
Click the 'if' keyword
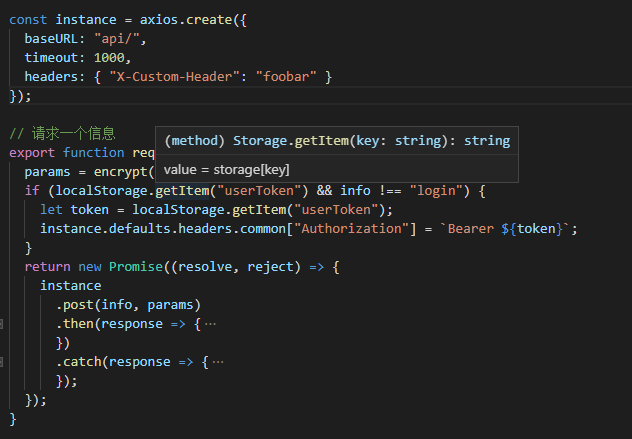pyautogui.click(x=32, y=191)
